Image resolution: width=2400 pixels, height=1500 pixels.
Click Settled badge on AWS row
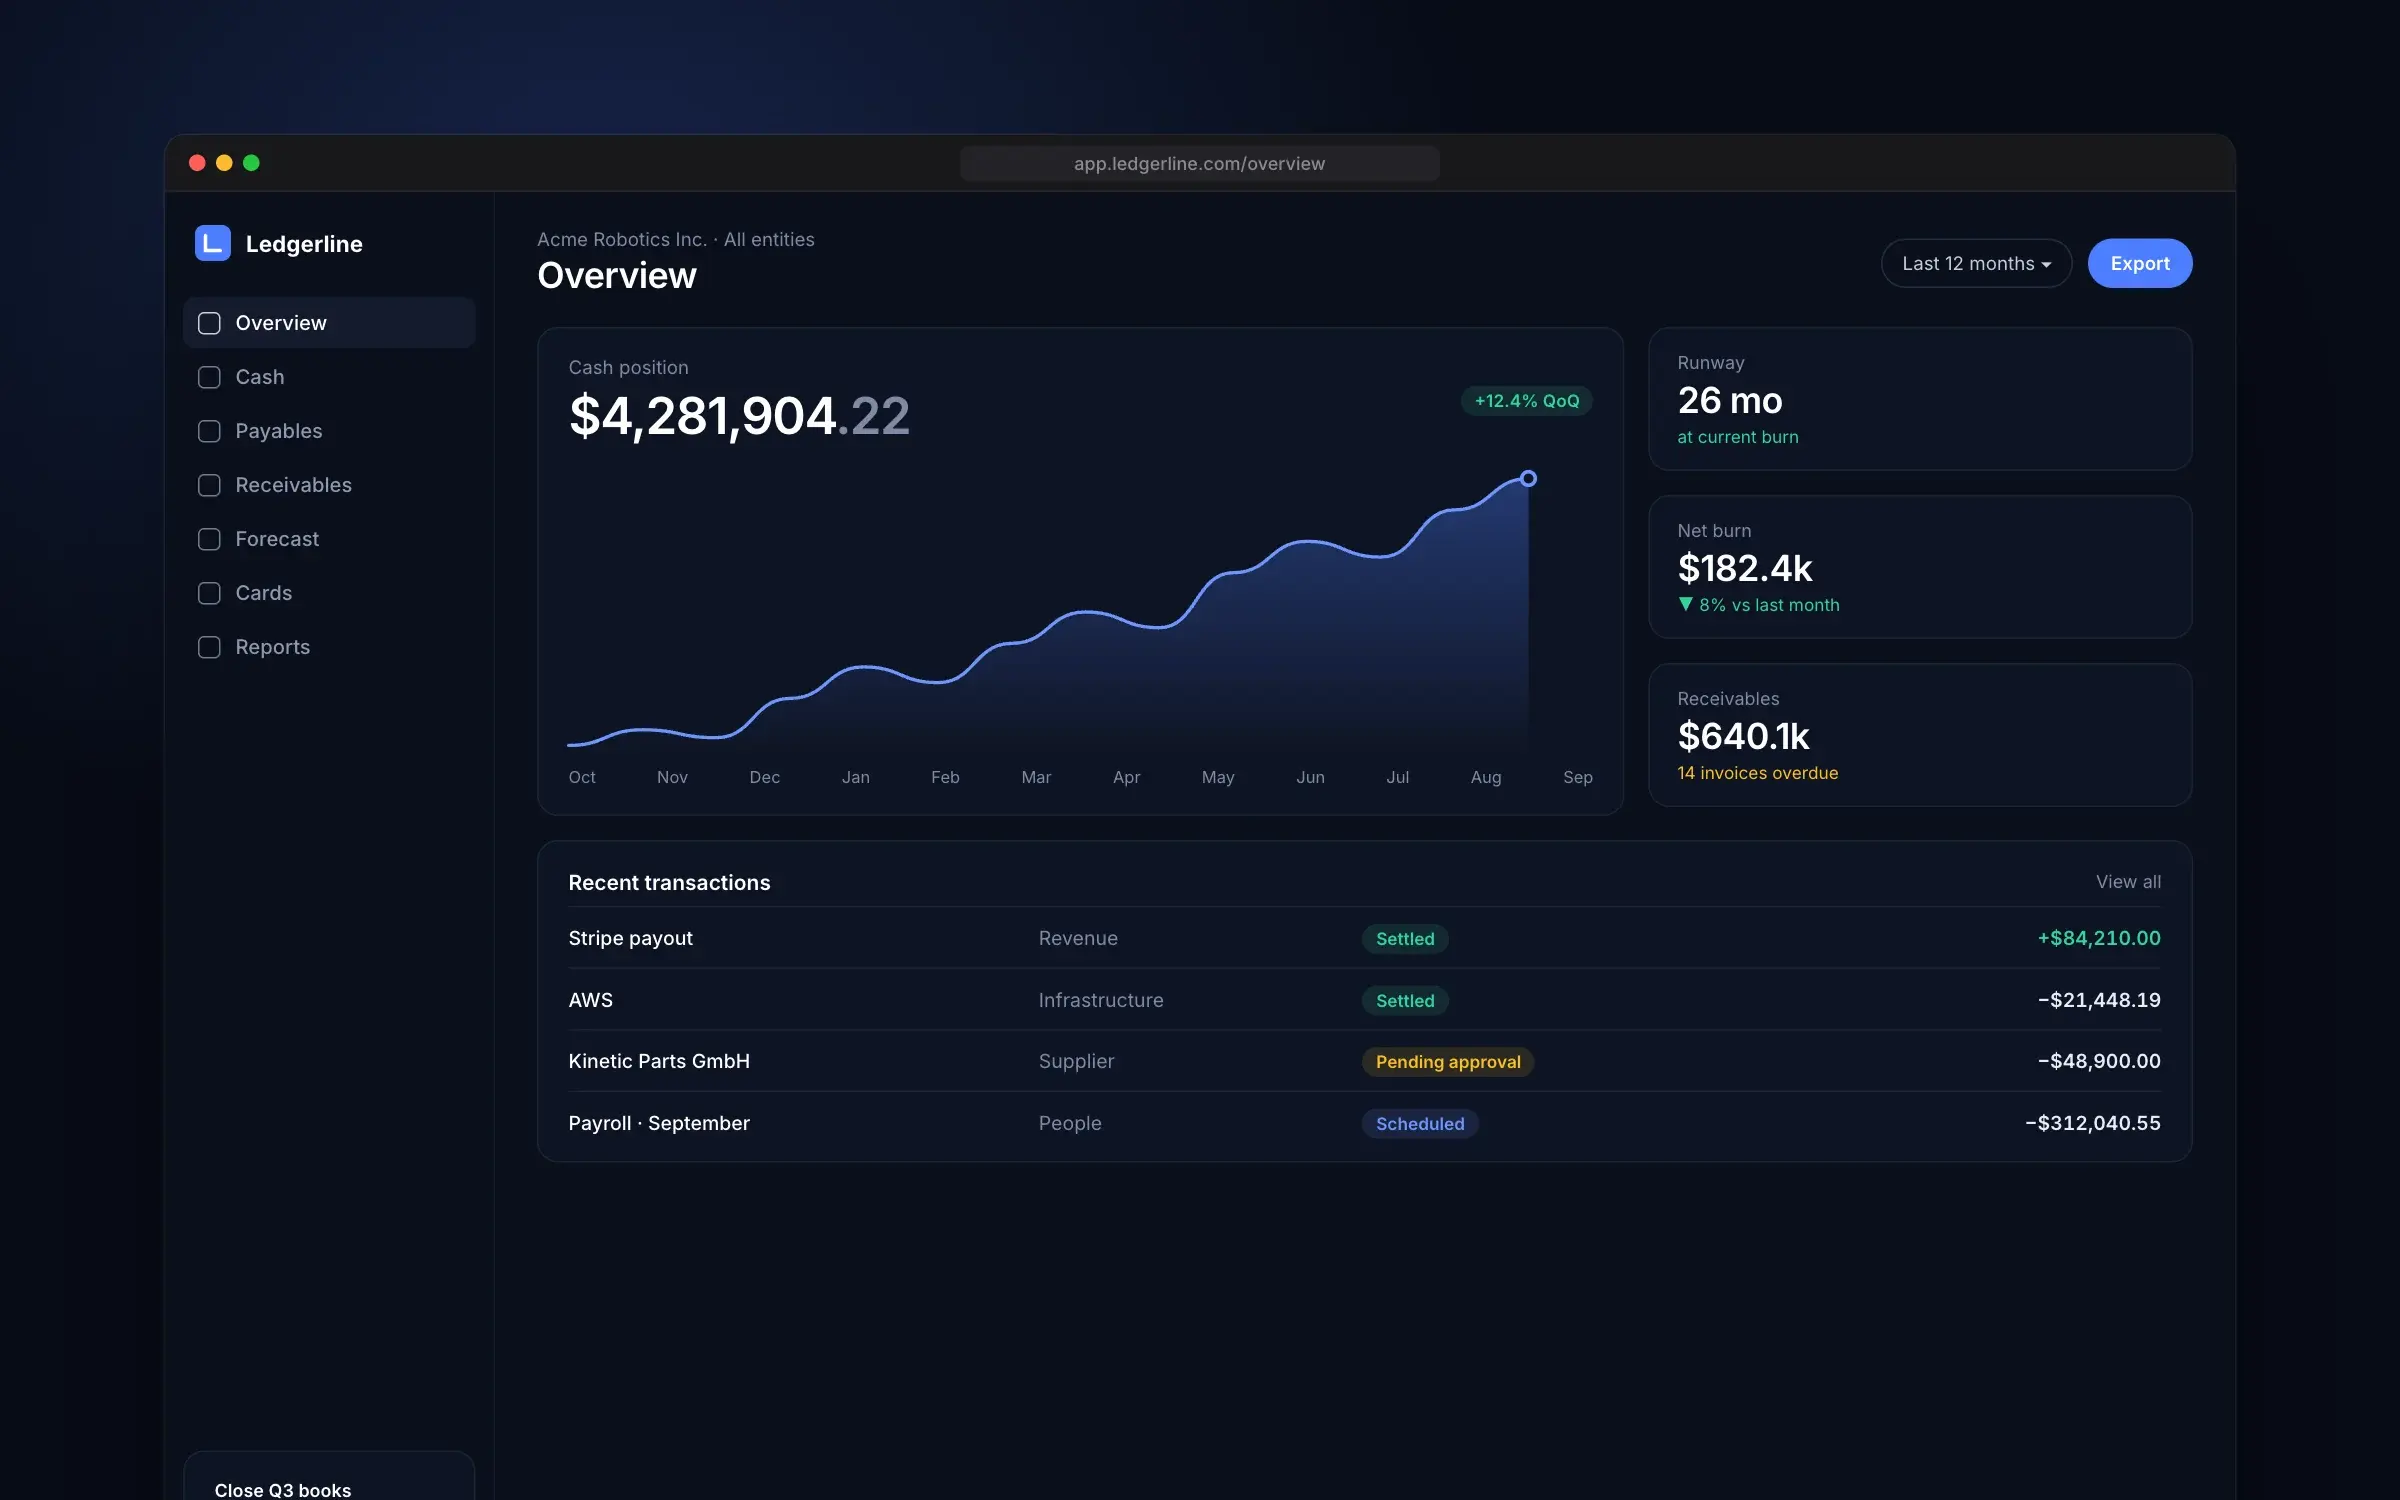coord(1405,1001)
